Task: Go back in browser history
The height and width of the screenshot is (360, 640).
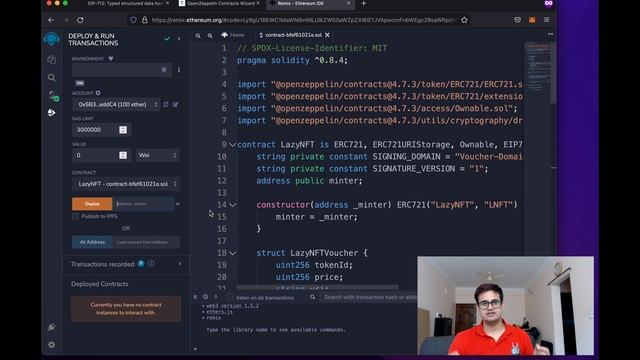Action: coord(51,20)
